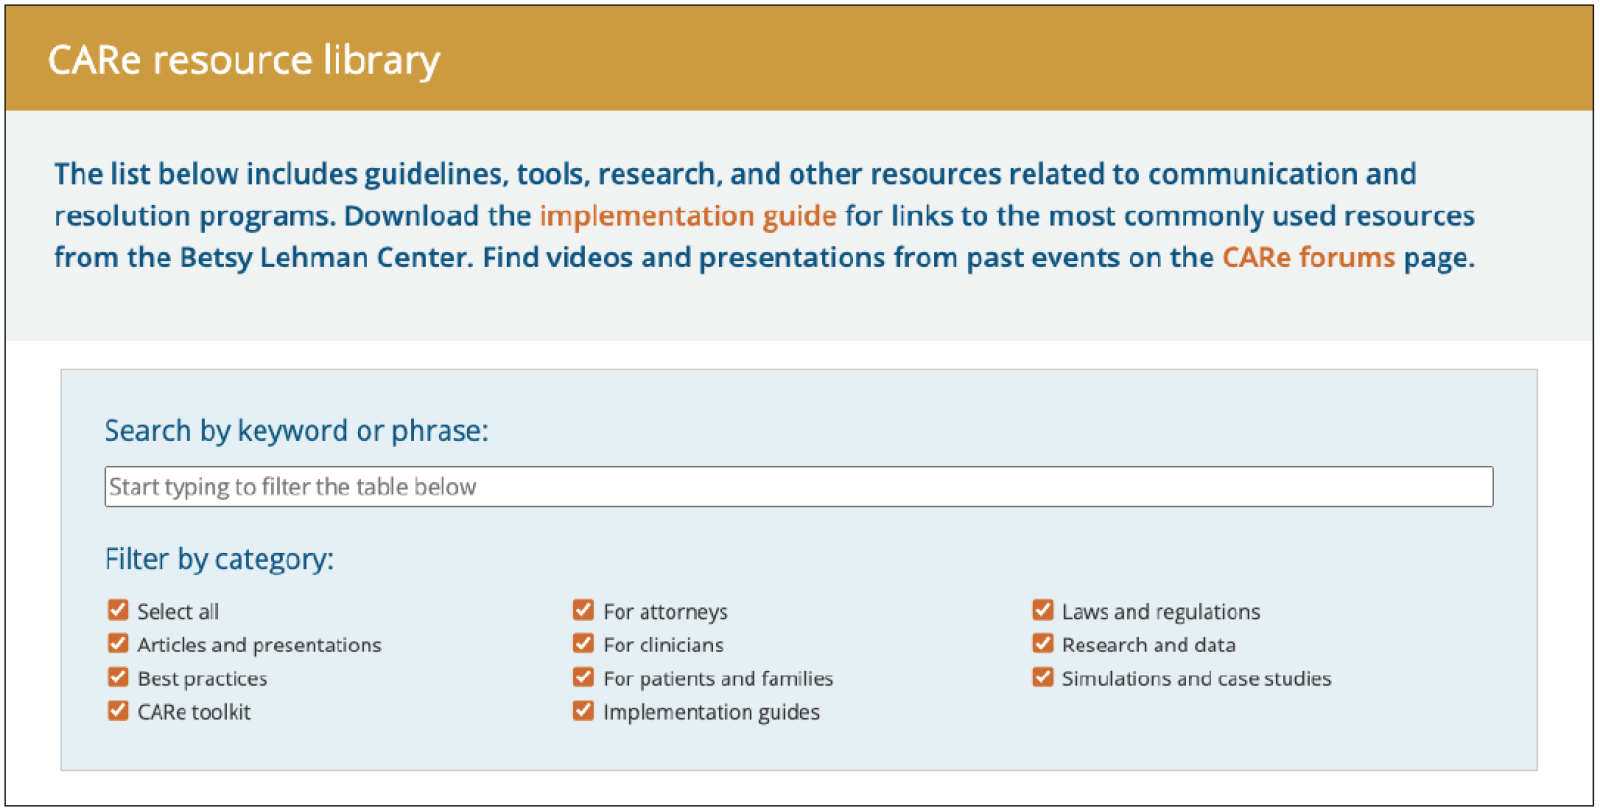1600x810 pixels.
Task: Open the implementation guide link
Action: click(x=688, y=216)
